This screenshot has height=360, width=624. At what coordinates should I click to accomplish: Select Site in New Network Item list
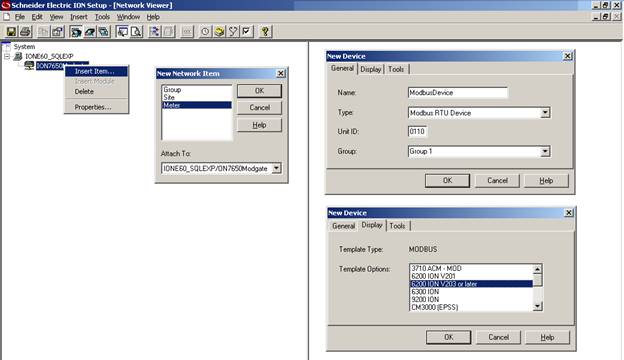pos(197,97)
